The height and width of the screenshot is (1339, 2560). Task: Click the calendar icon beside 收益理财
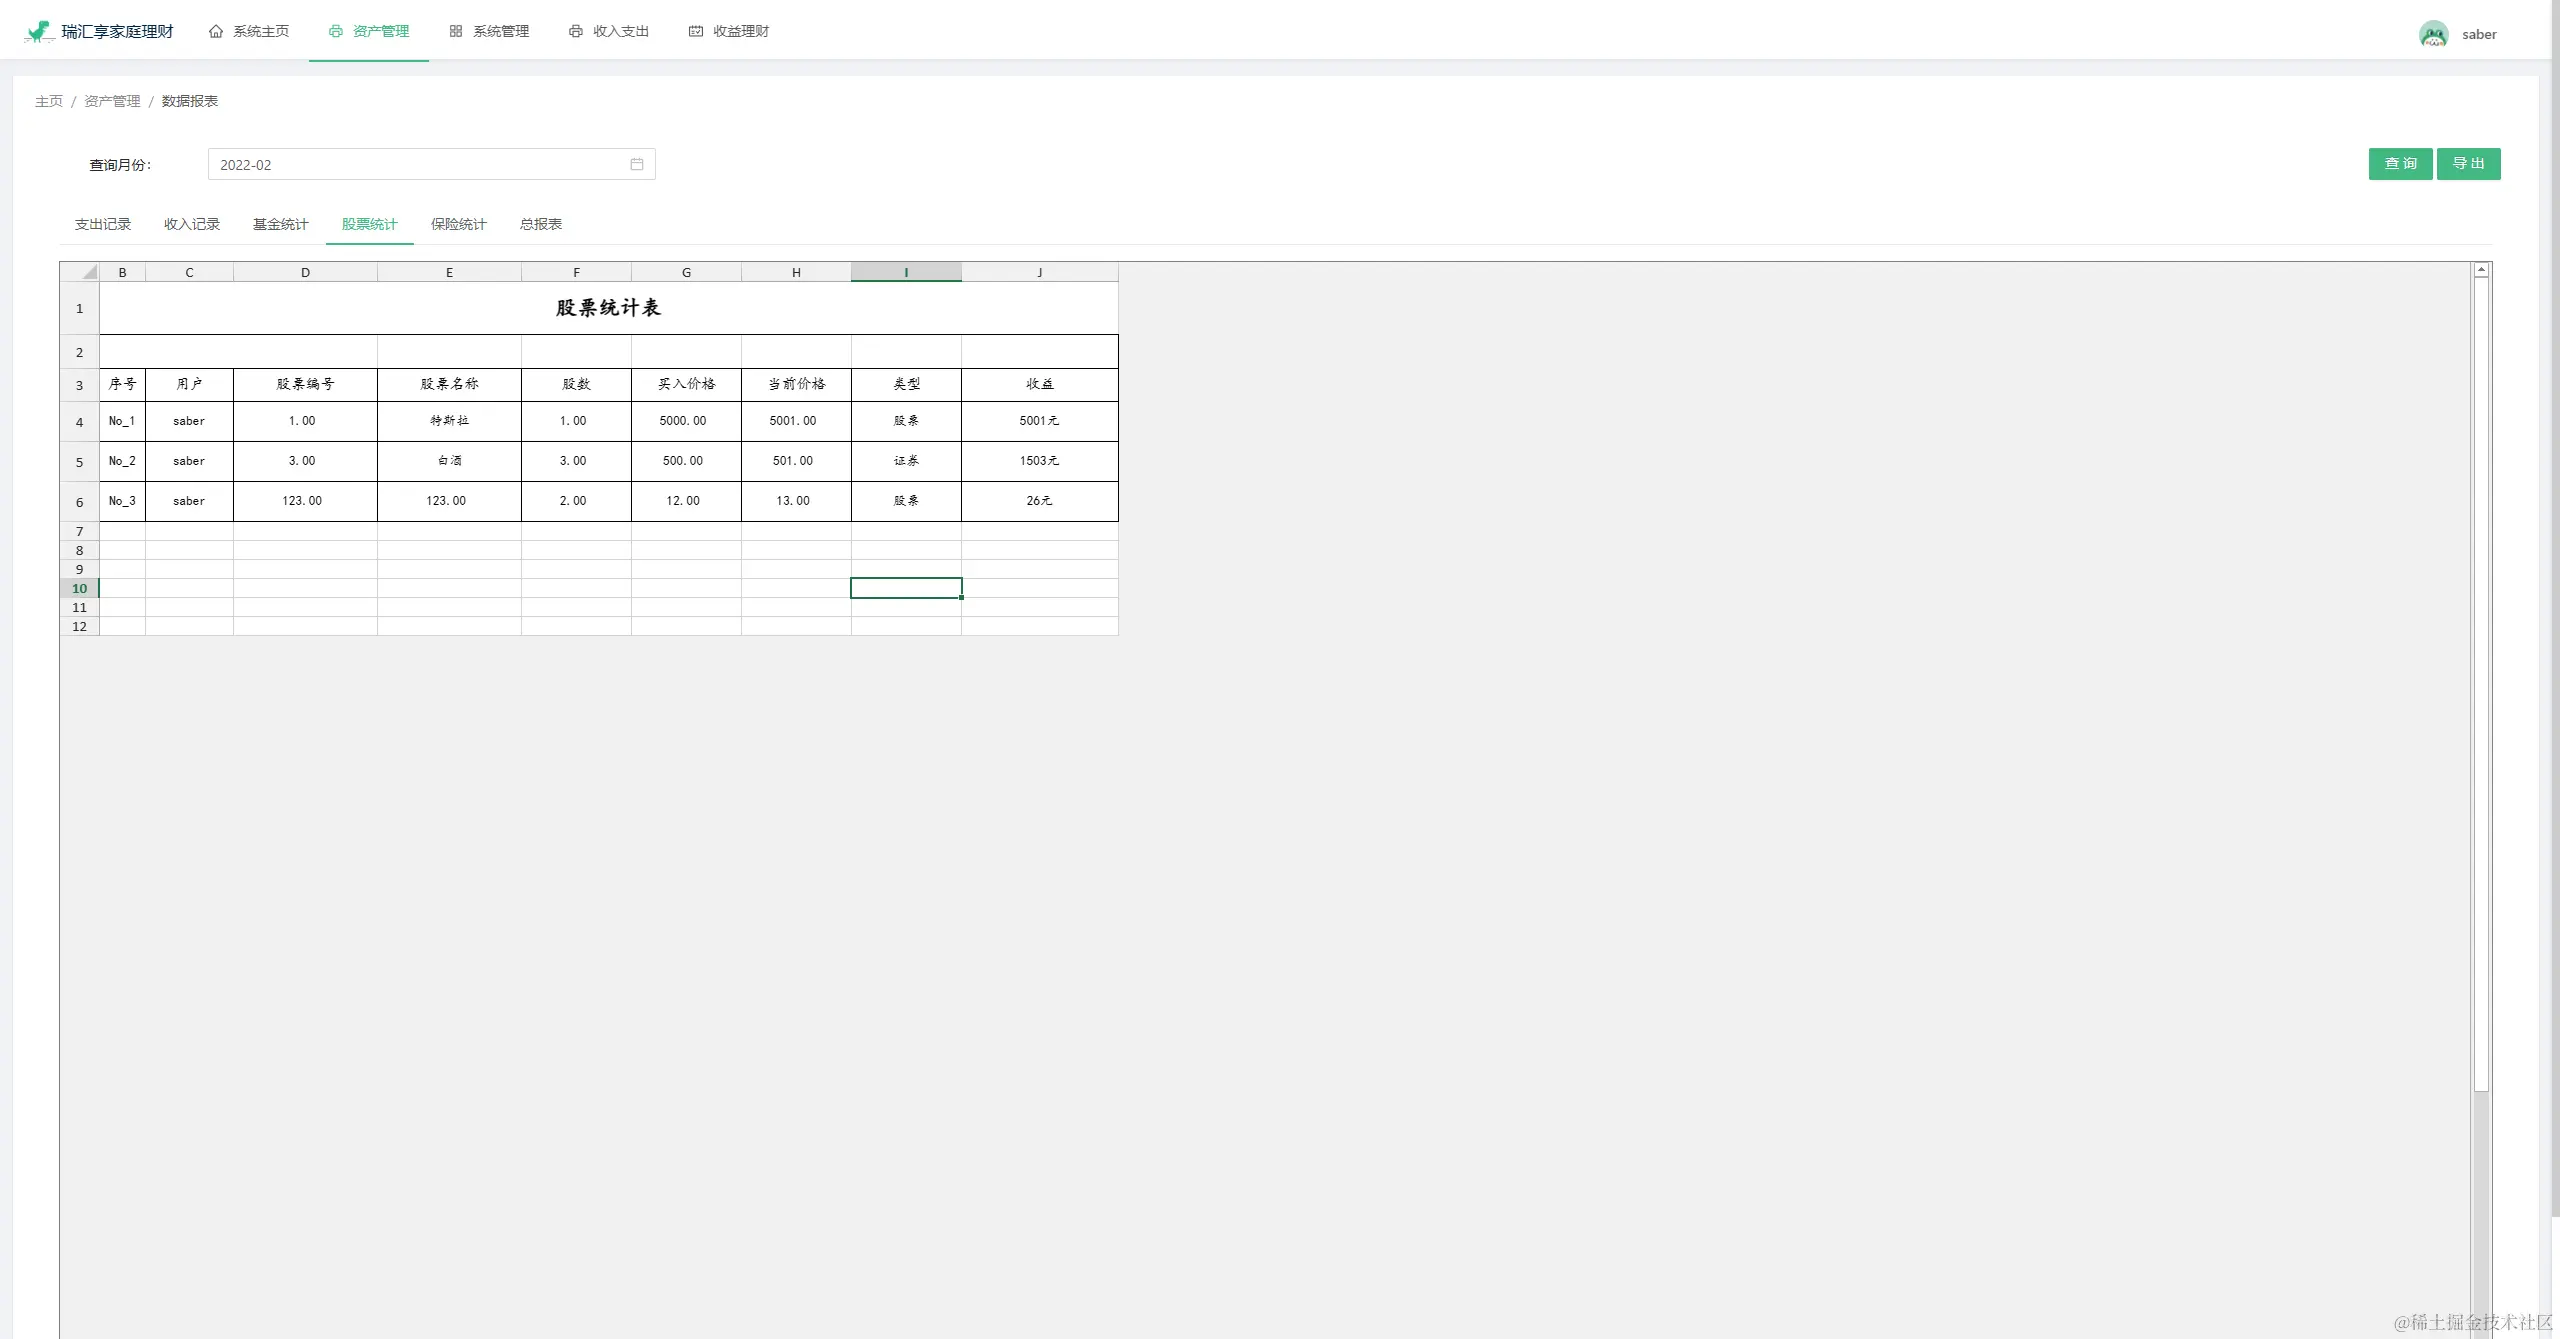click(x=696, y=32)
